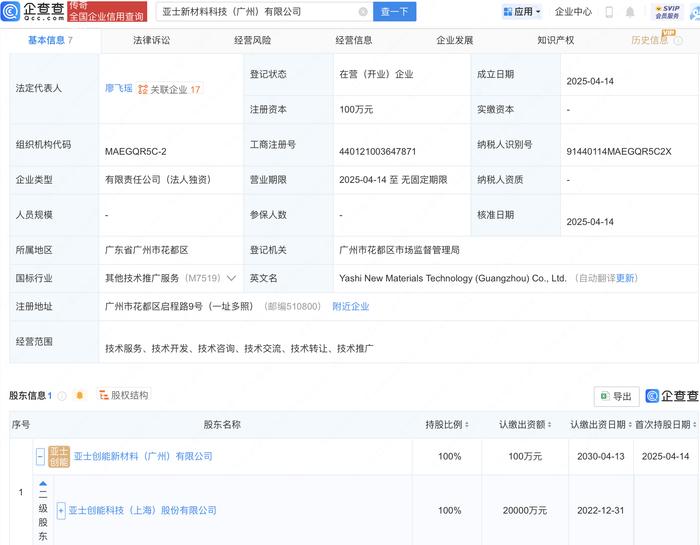Open SVIP member services icon
This screenshot has height=545, width=700.
tap(667, 12)
